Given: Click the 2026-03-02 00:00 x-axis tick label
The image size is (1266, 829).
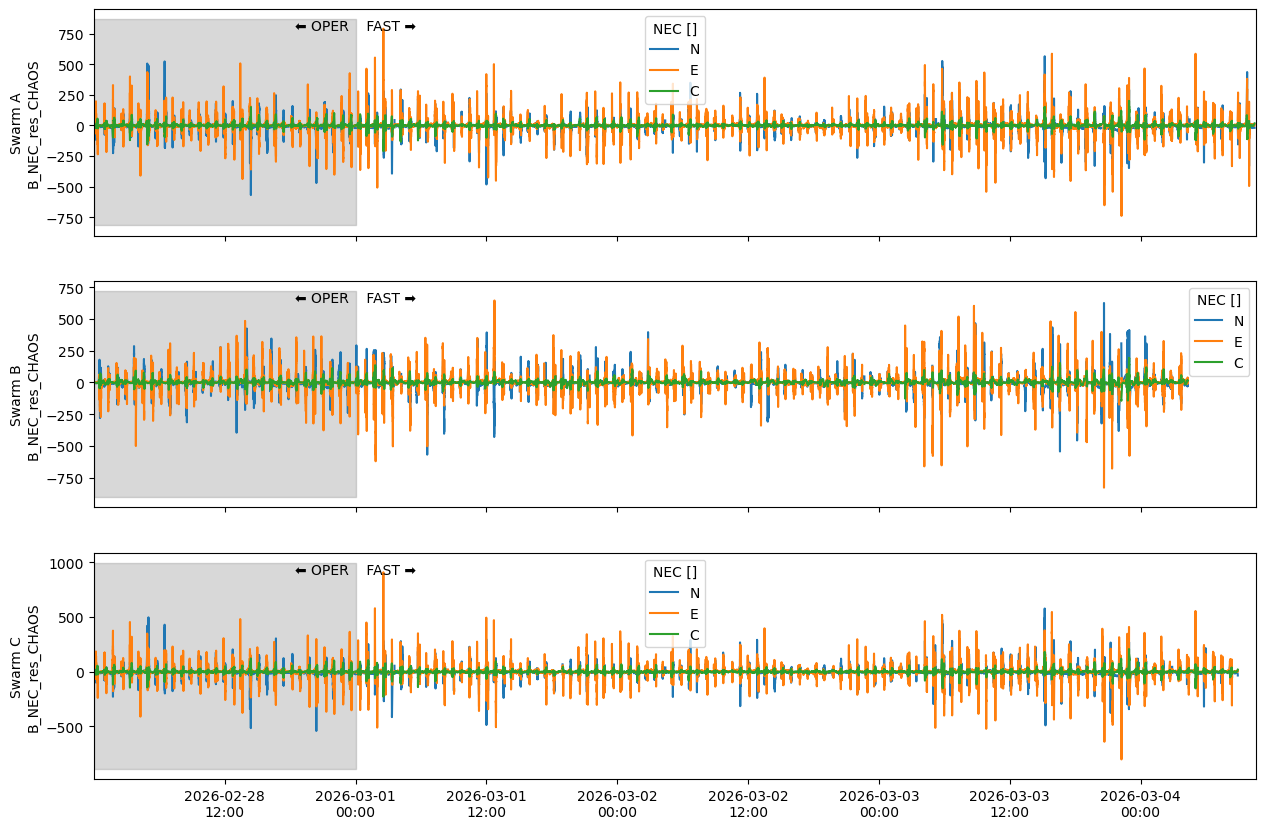Looking at the screenshot, I should pyautogui.click(x=617, y=804).
